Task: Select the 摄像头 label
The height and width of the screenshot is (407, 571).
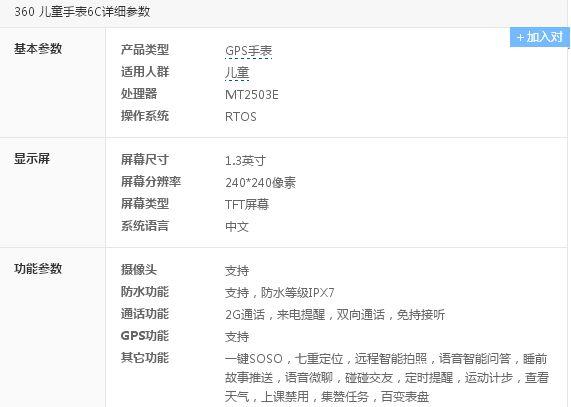Action: (139, 270)
